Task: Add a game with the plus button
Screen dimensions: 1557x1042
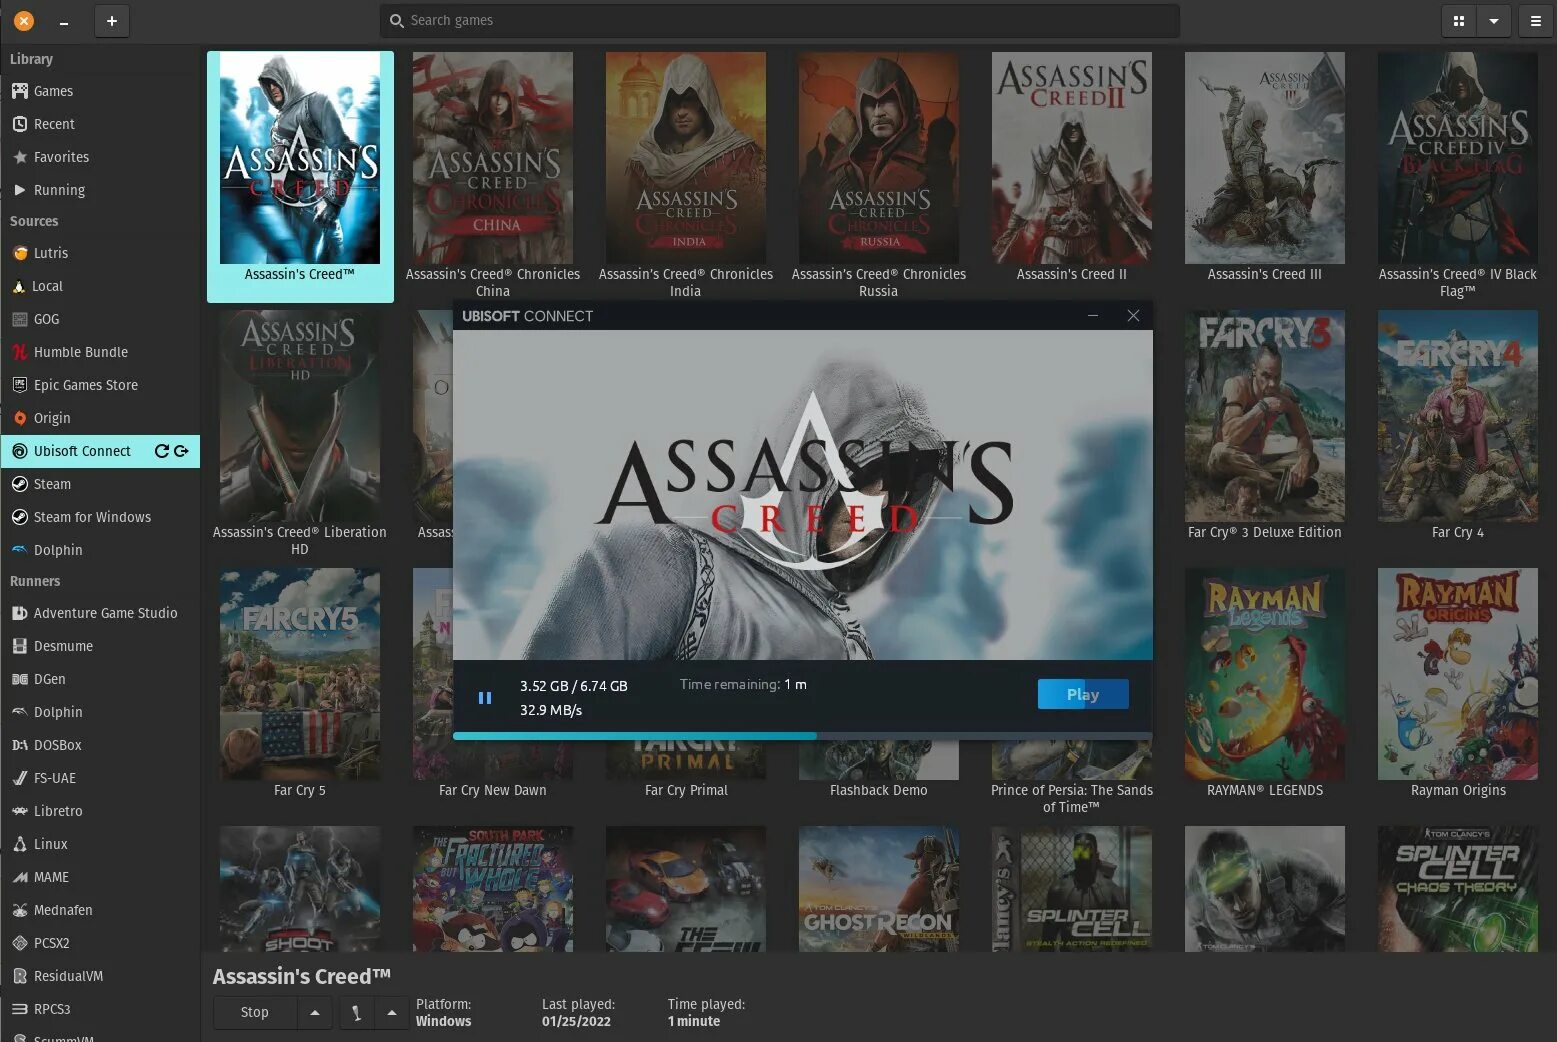Action: (111, 21)
